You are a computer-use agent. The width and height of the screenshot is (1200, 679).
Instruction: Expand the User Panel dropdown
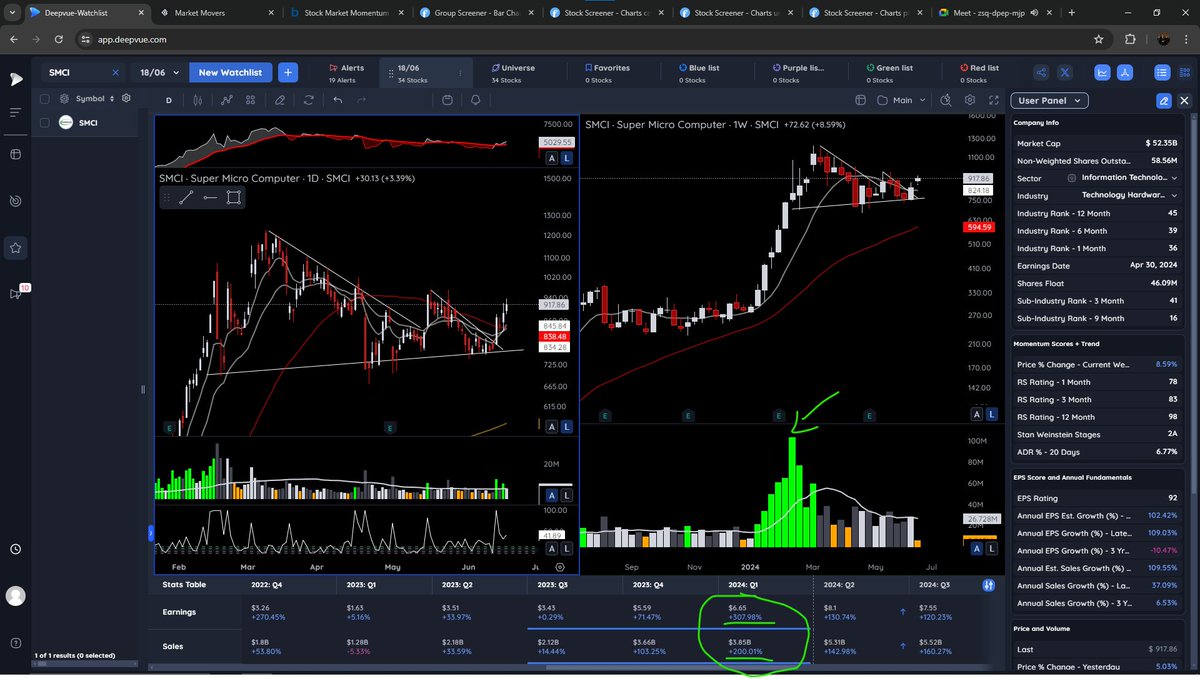point(1050,101)
